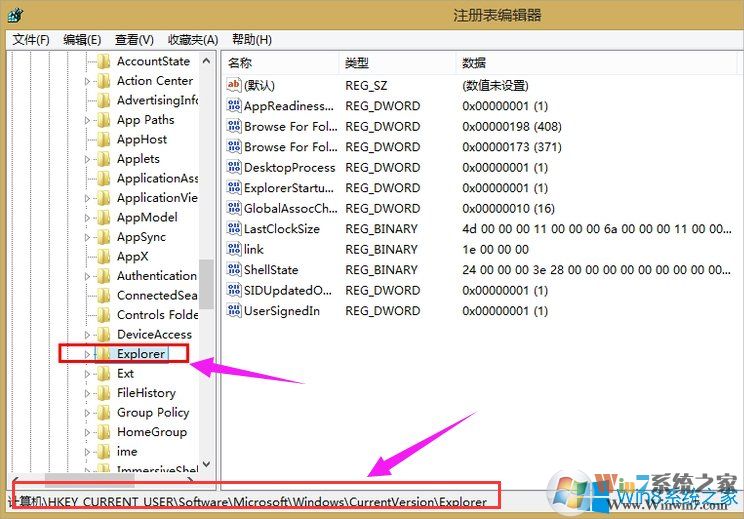Viewport: 744px width, 519px height.
Task: Expand the AppModel tree node
Action: point(87,218)
